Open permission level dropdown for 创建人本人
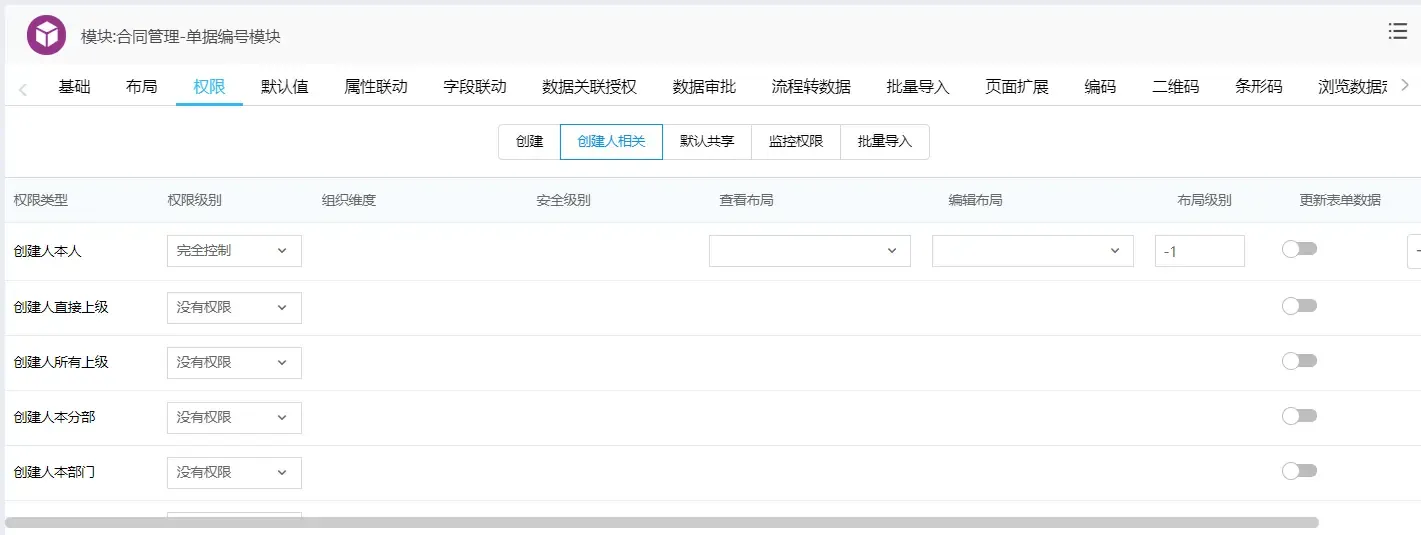 tap(234, 251)
